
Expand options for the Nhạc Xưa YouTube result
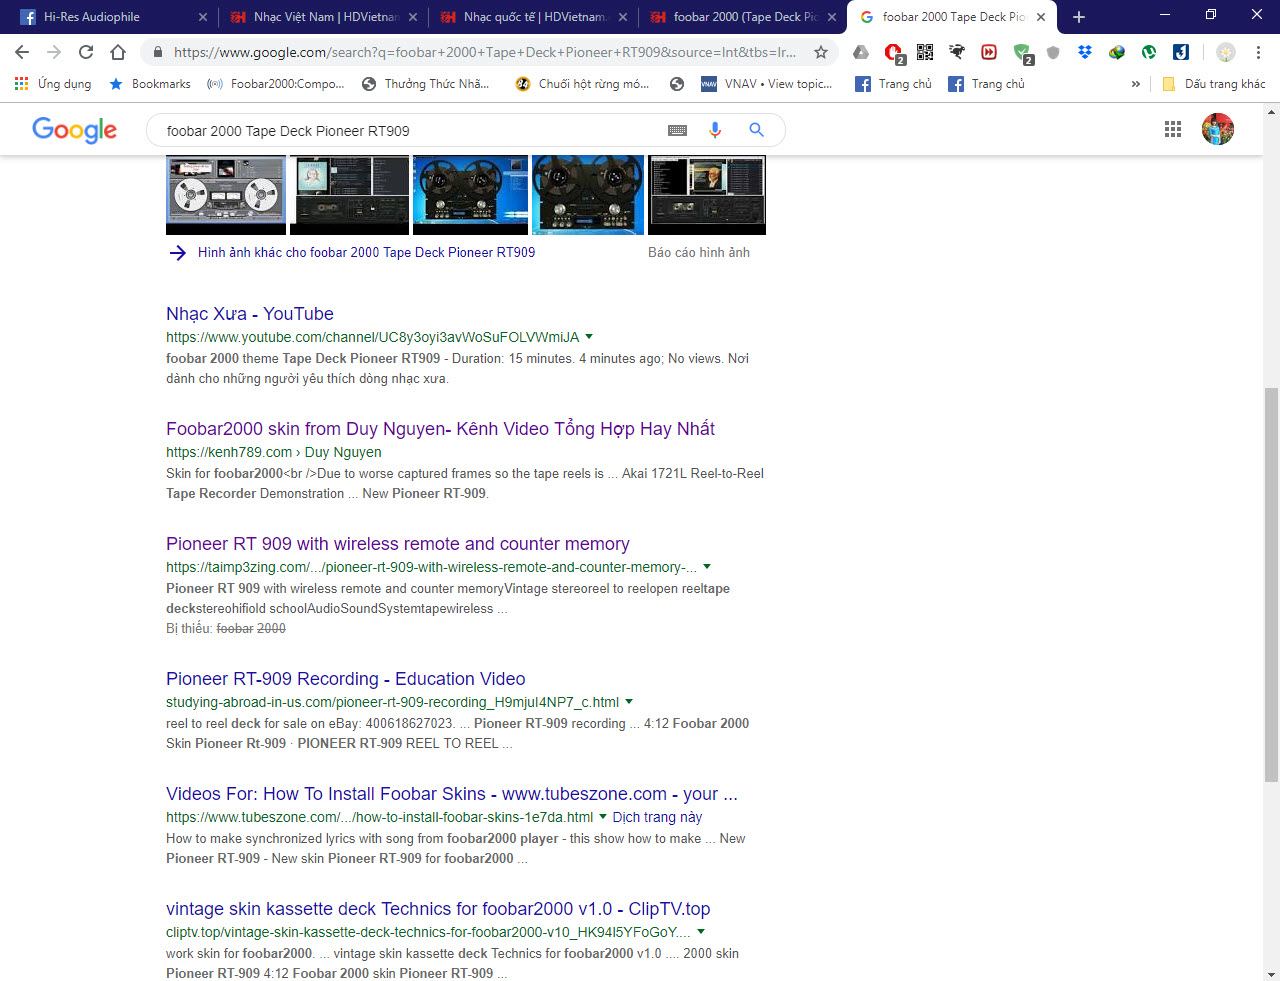(x=589, y=337)
